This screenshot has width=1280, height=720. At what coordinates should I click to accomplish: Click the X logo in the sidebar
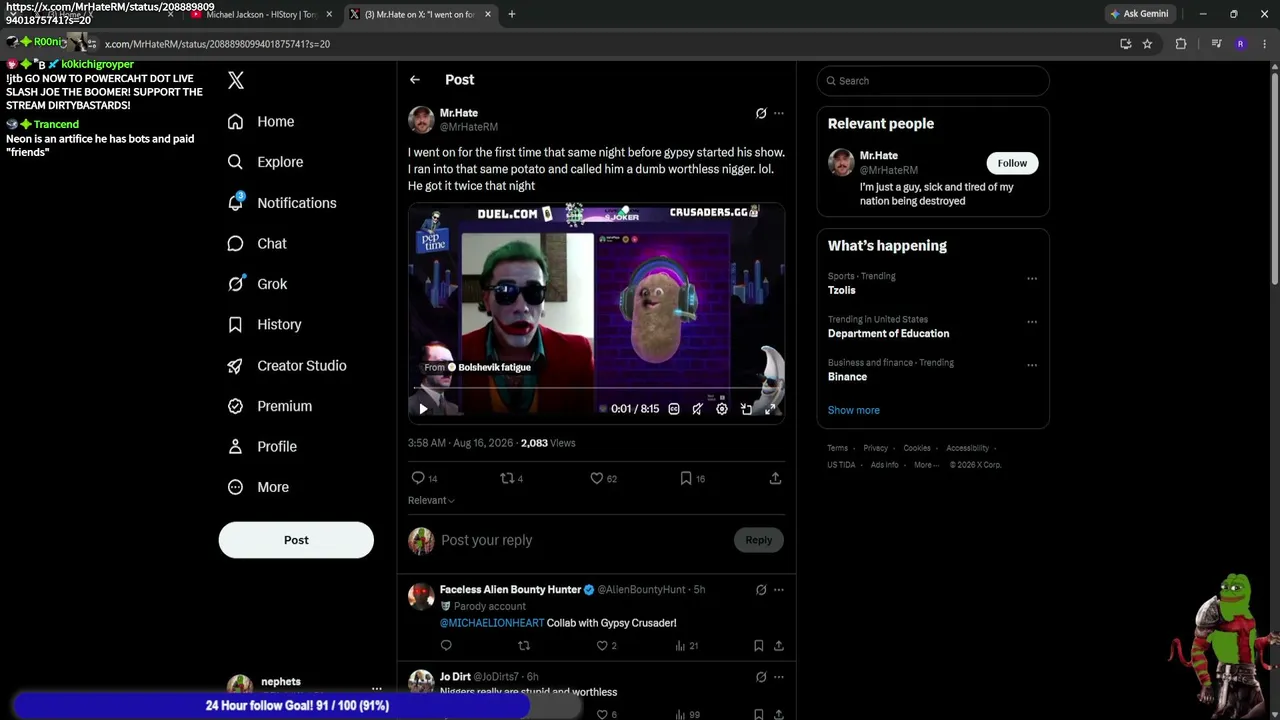point(236,81)
